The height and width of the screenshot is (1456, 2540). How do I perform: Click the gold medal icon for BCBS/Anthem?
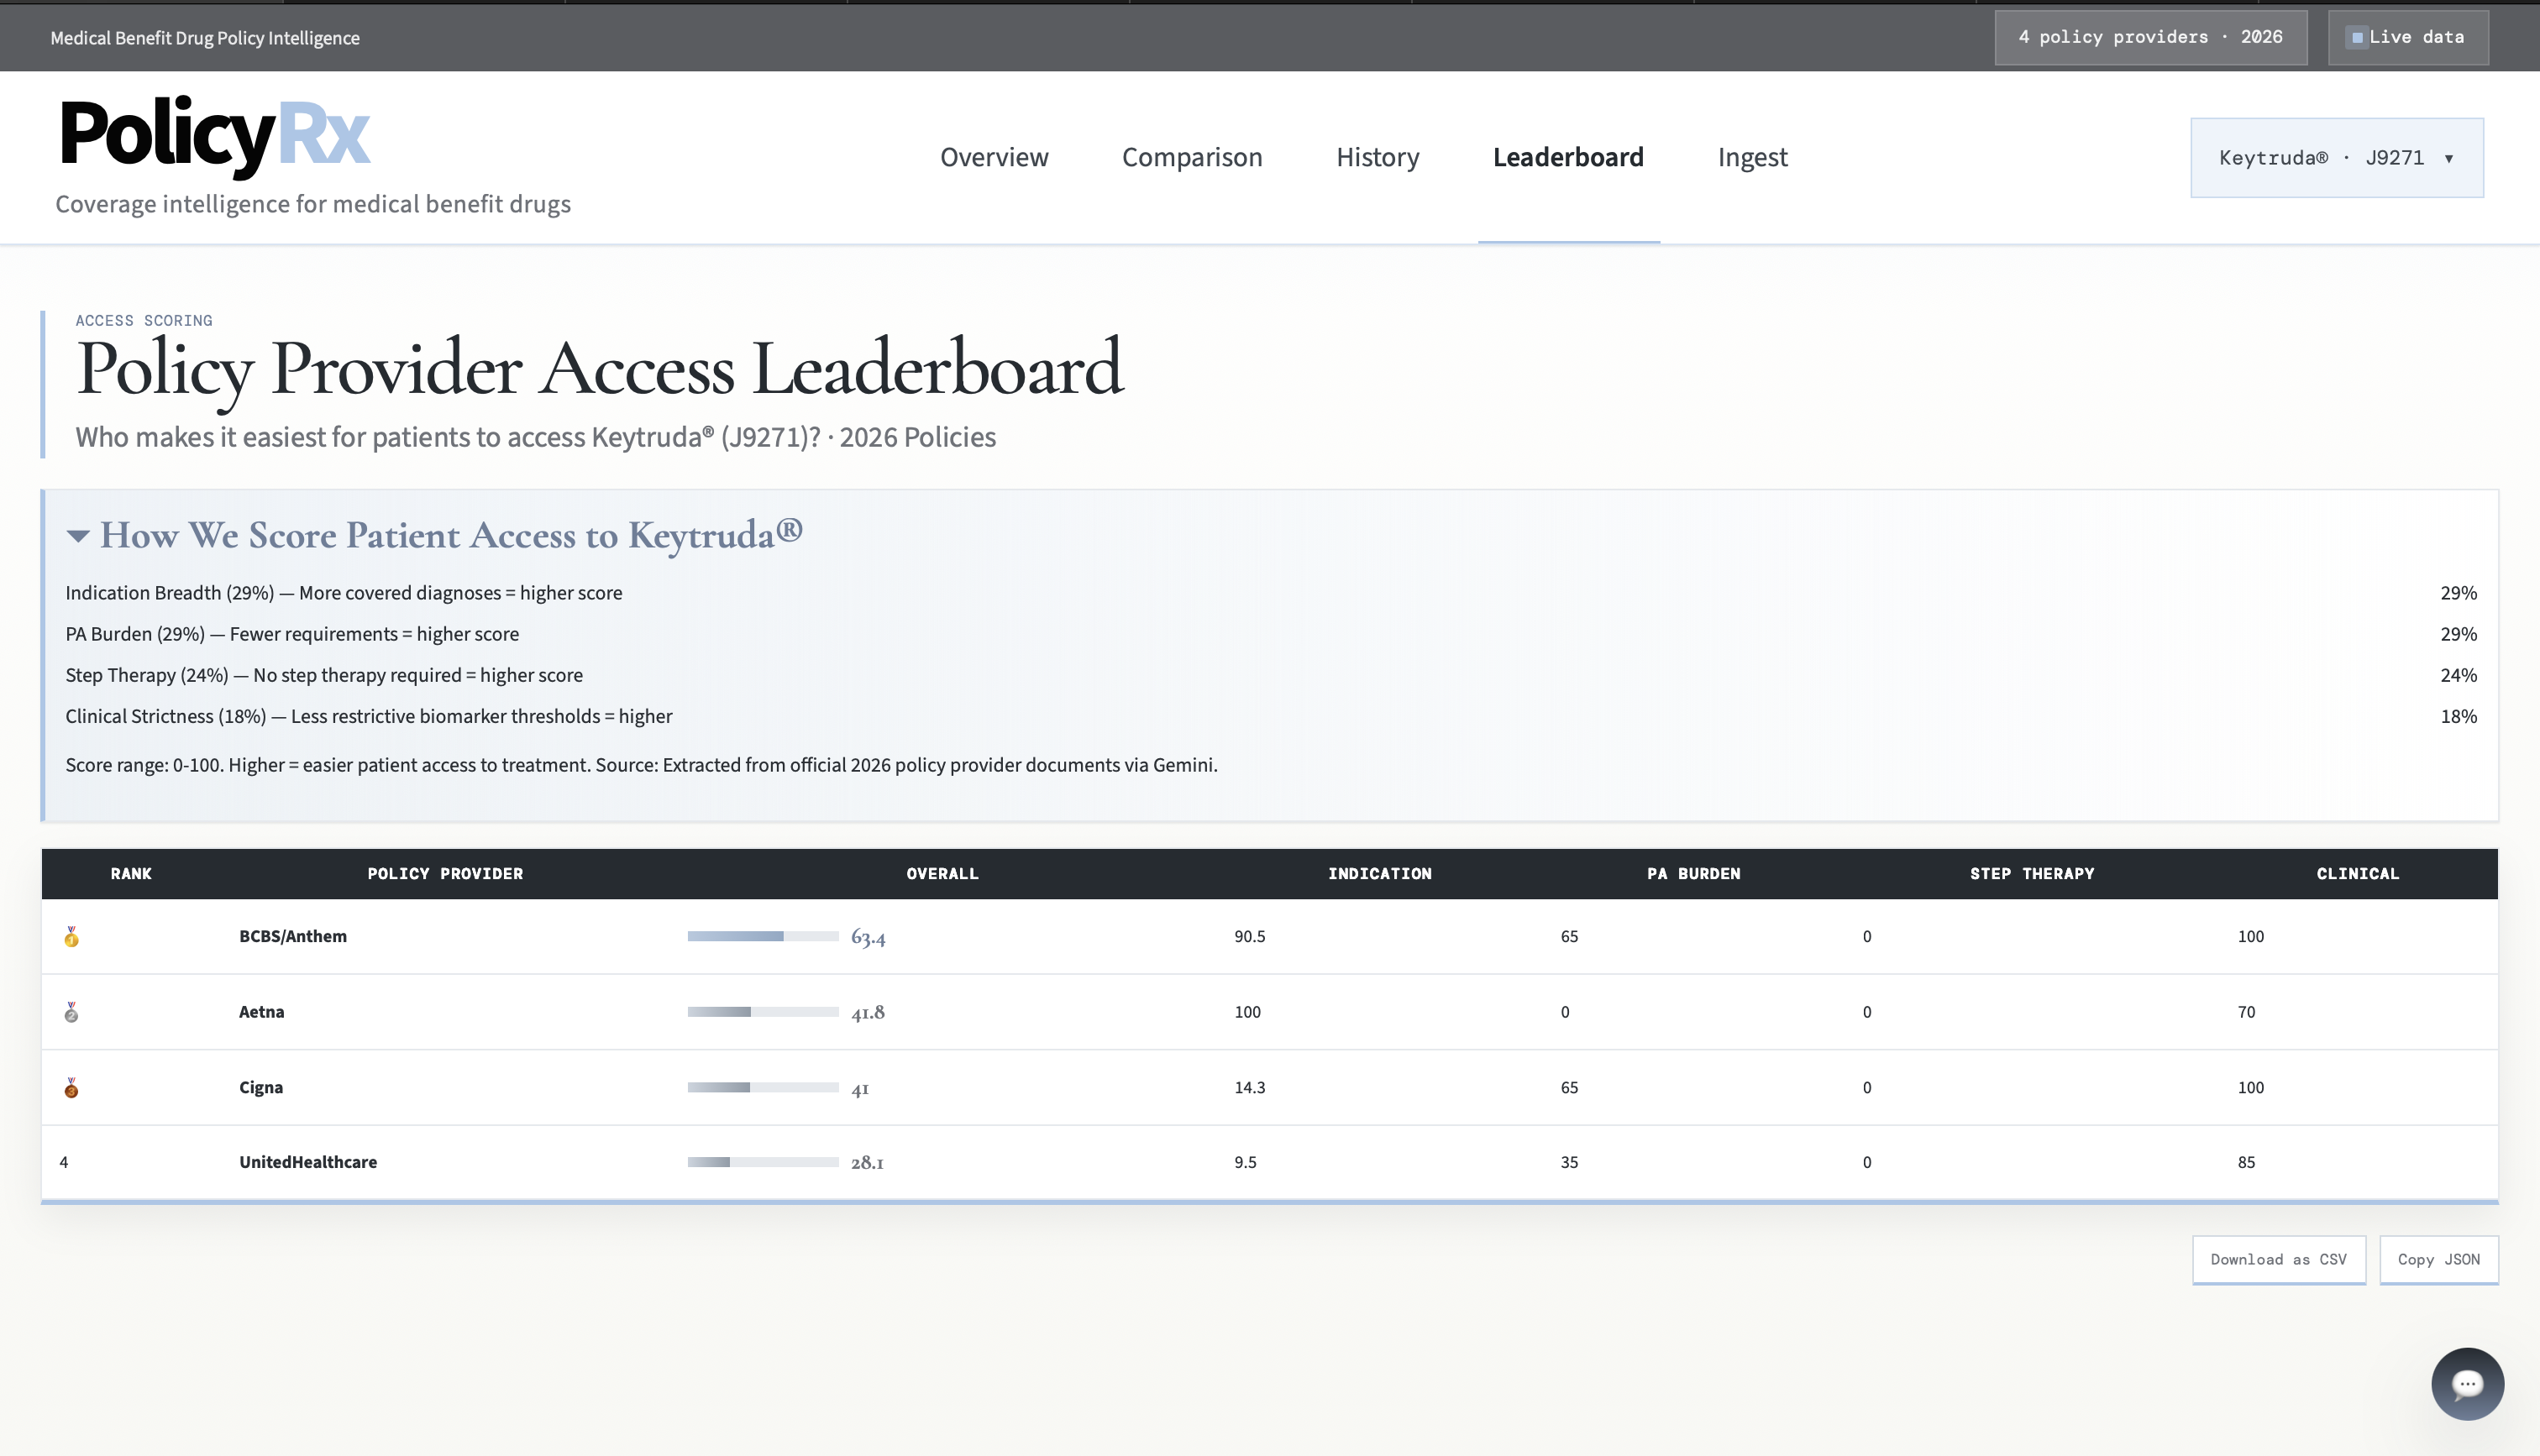pos(71,937)
